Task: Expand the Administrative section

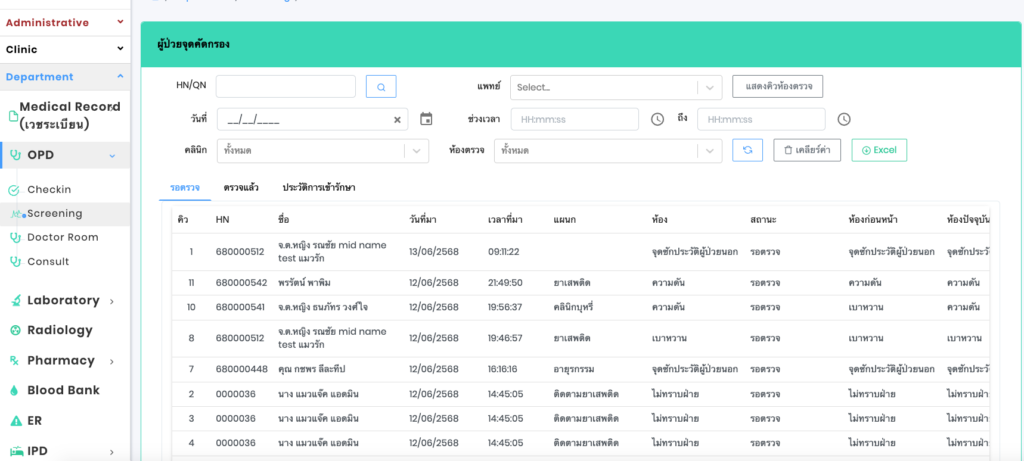Action: click(x=120, y=21)
